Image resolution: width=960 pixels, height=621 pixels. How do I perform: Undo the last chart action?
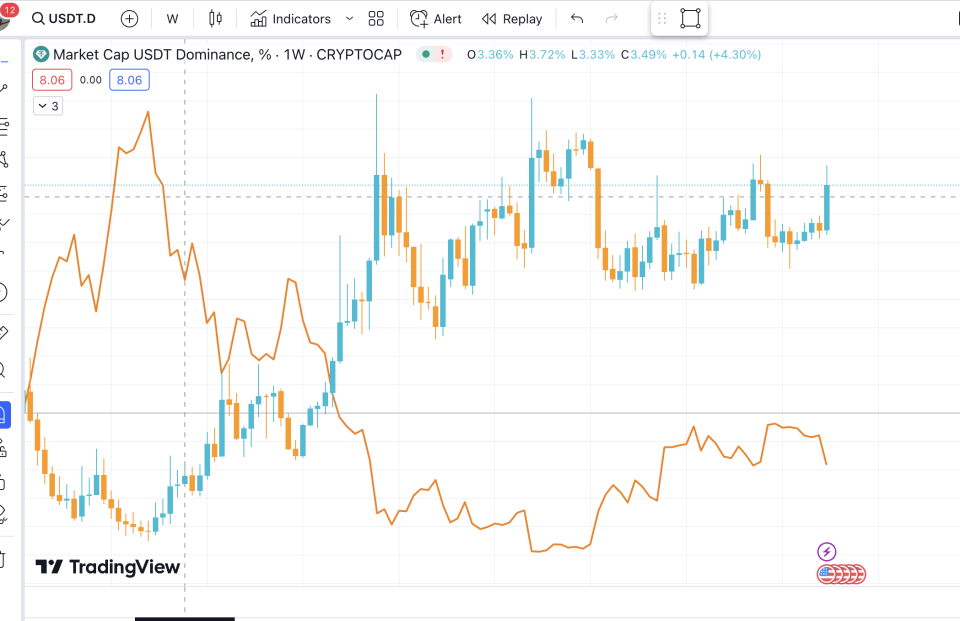[x=576, y=19]
